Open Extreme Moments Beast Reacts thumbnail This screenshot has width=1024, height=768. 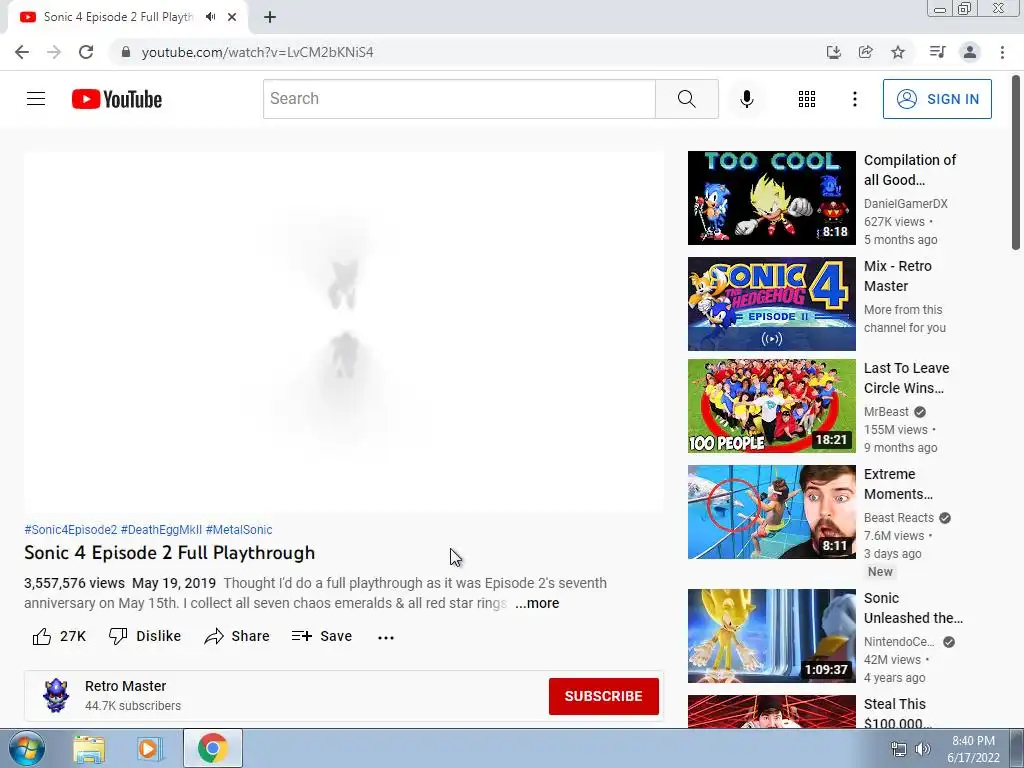tap(771, 512)
